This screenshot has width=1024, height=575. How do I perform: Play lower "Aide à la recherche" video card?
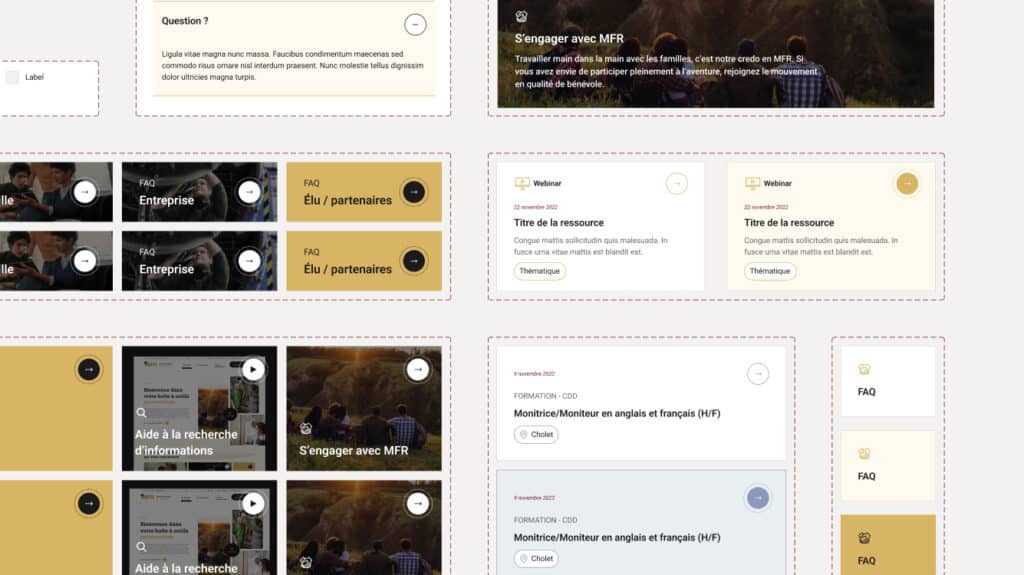[253, 504]
